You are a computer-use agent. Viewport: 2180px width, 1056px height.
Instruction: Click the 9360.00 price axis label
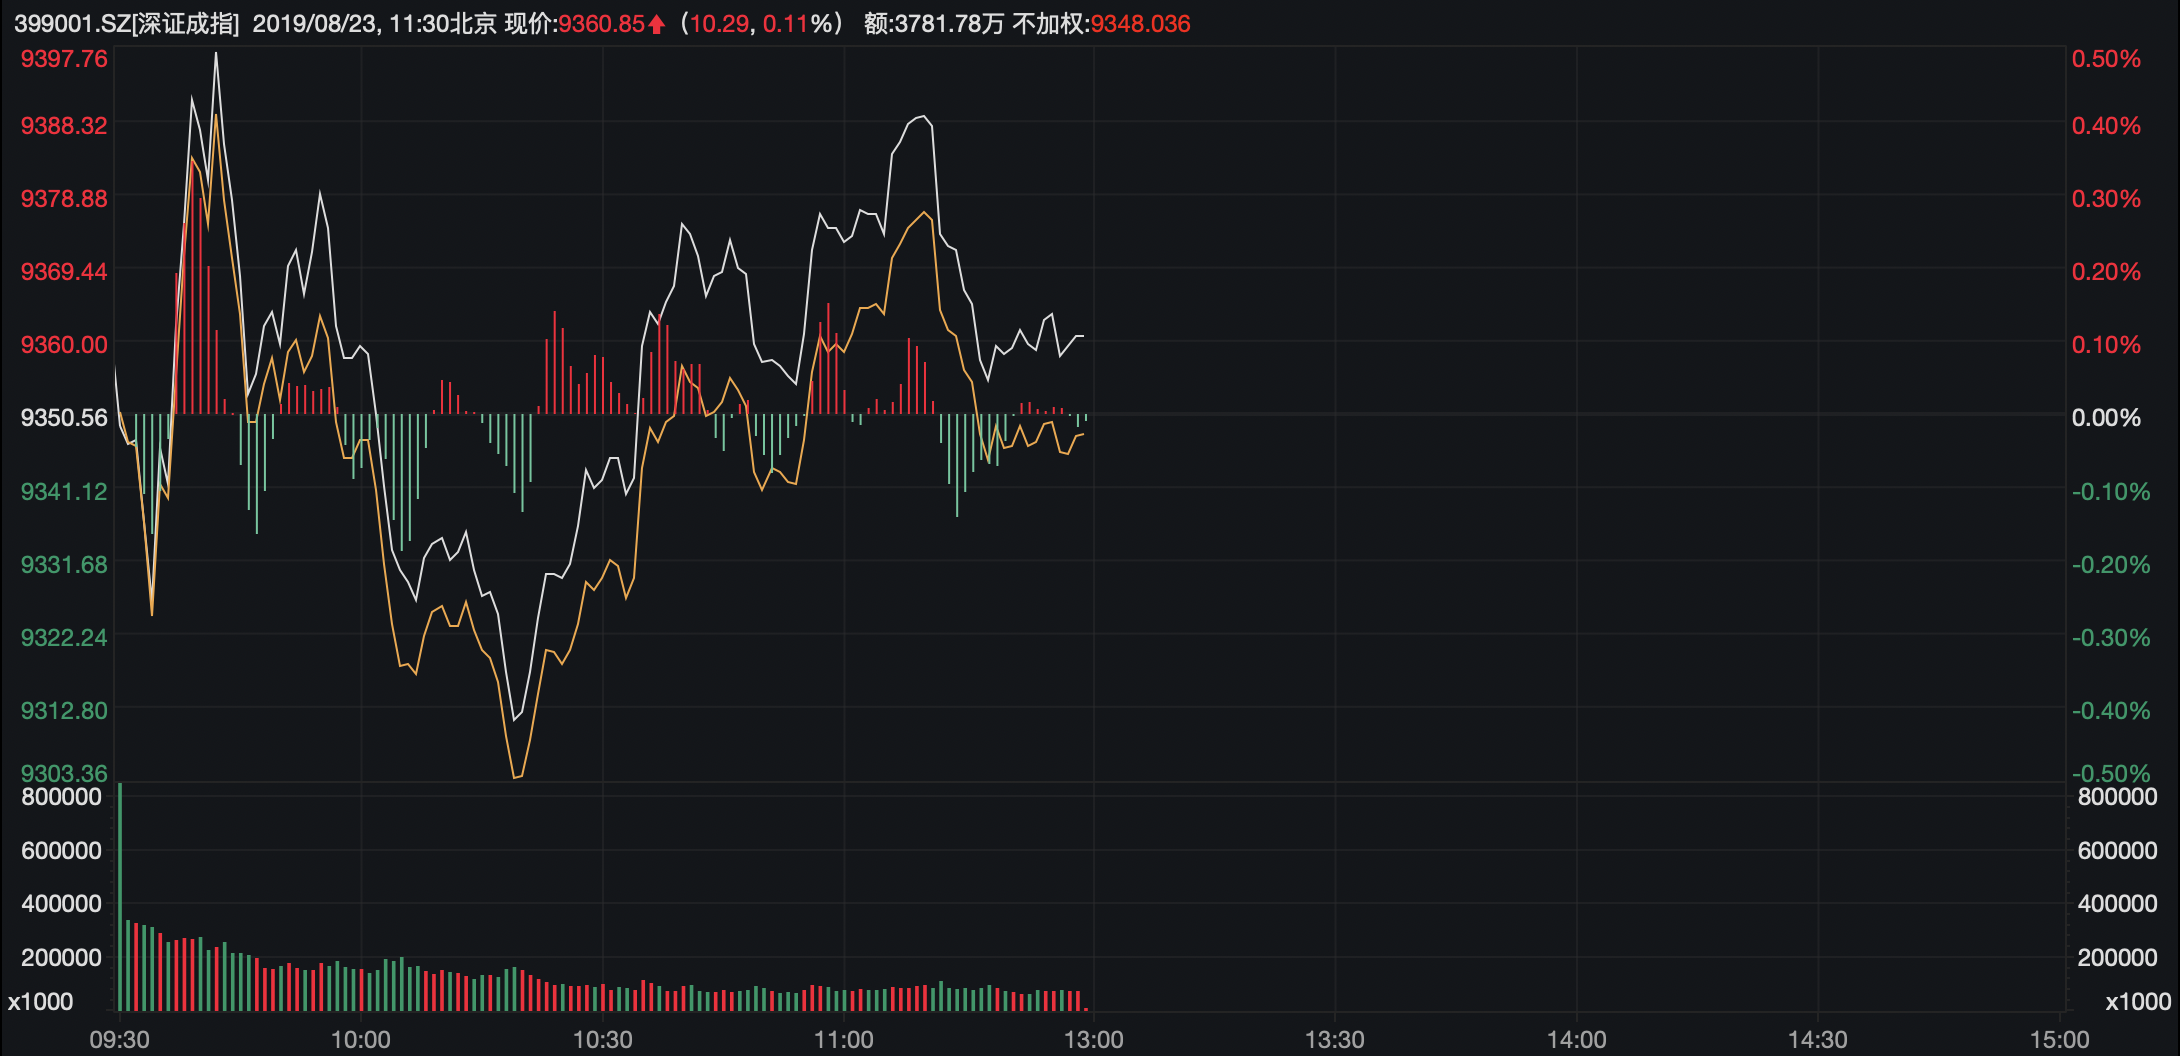point(64,345)
